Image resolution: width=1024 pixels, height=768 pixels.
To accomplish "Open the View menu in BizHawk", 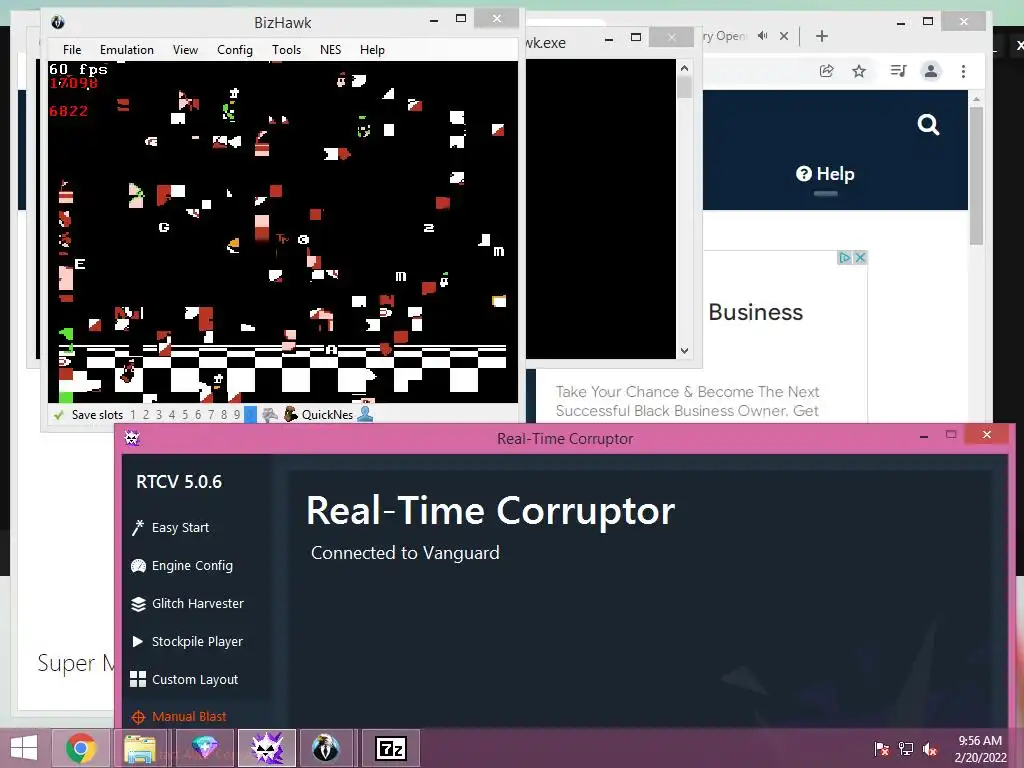I will click(185, 50).
